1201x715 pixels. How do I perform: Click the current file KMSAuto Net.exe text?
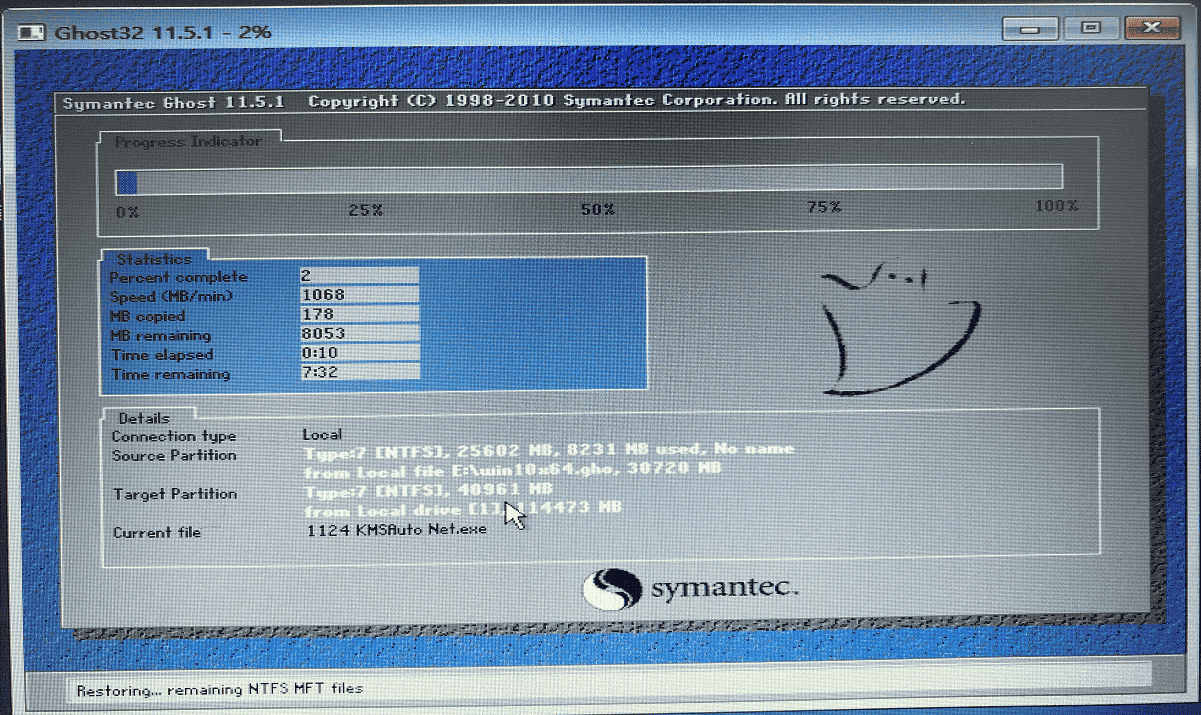[x=397, y=530]
